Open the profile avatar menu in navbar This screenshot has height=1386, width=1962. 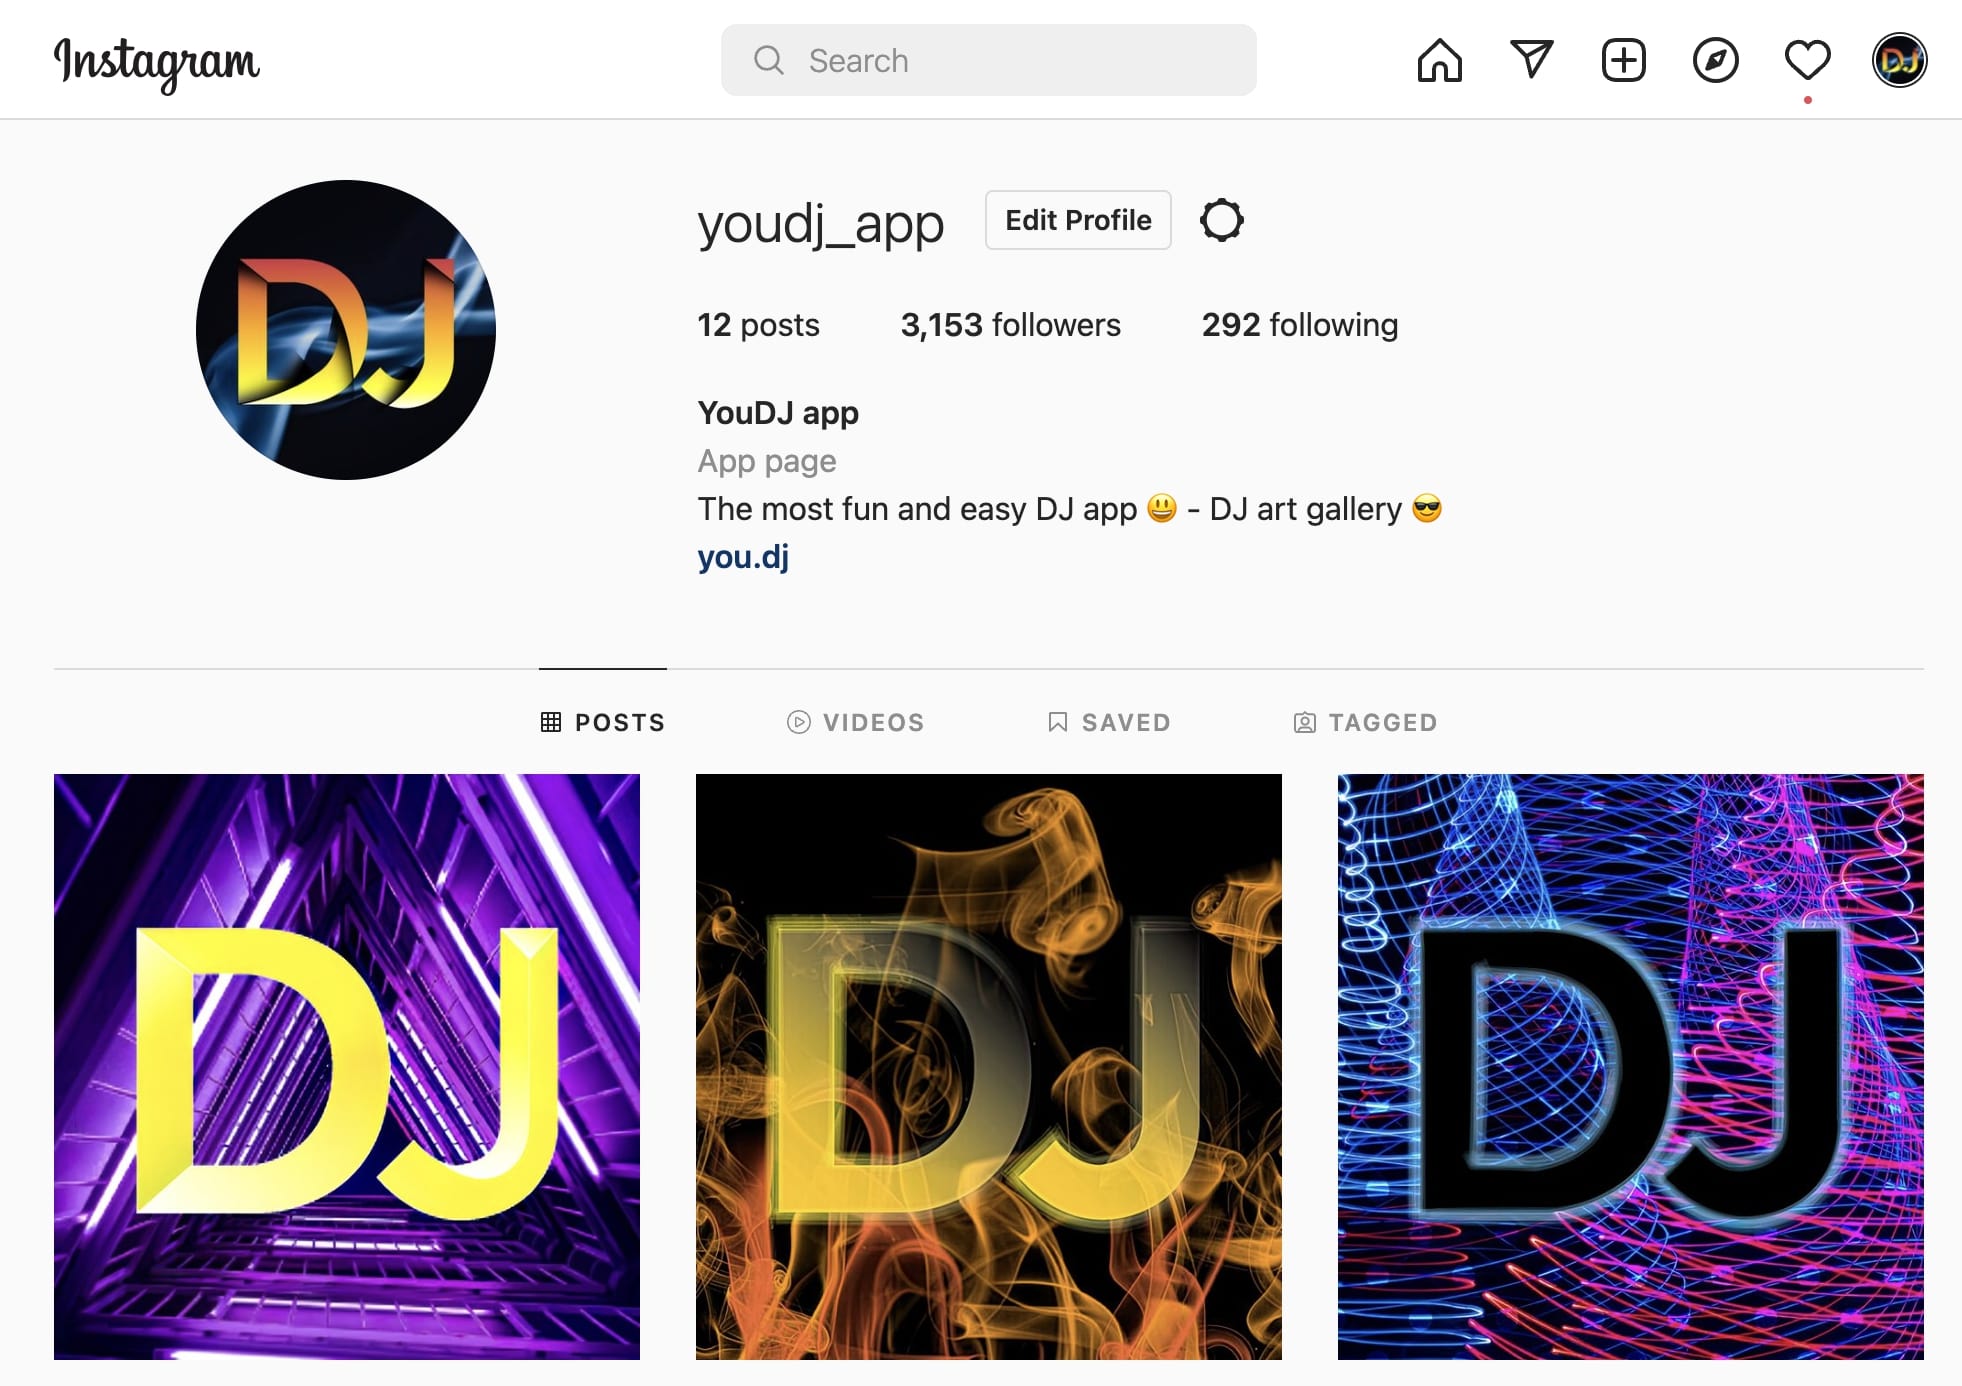click(1899, 60)
